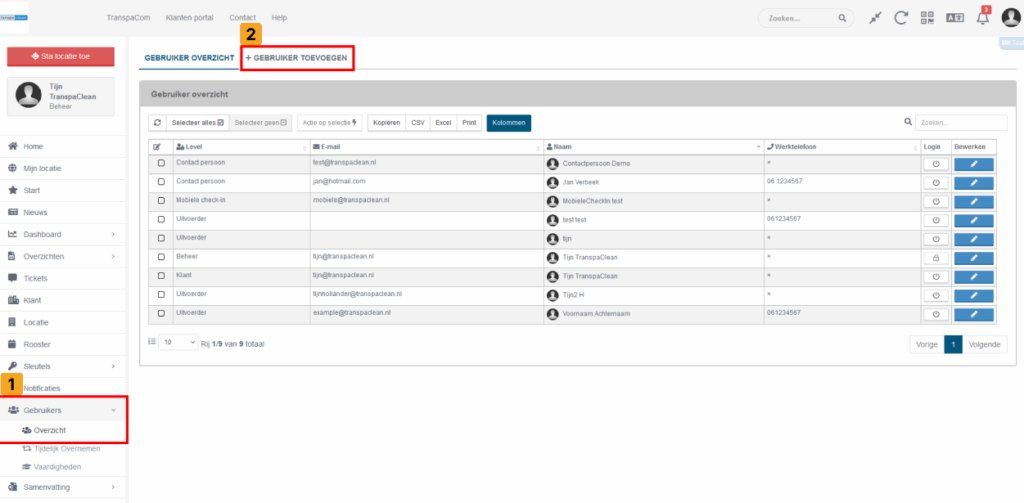This screenshot has height=503, width=1024.
Task: Click the edit pencil for Jan Verbeek
Action: pyautogui.click(x=974, y=183)
